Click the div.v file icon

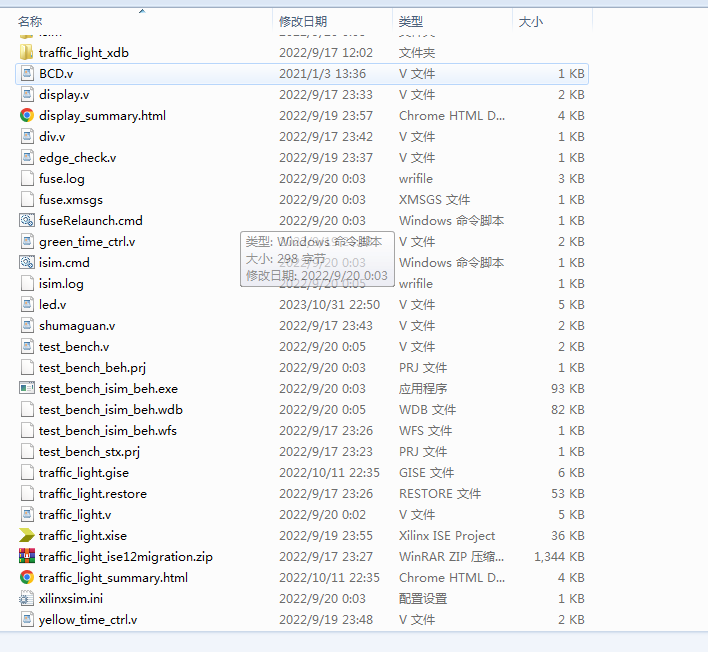pyautogui.click(x=27, y=136)
